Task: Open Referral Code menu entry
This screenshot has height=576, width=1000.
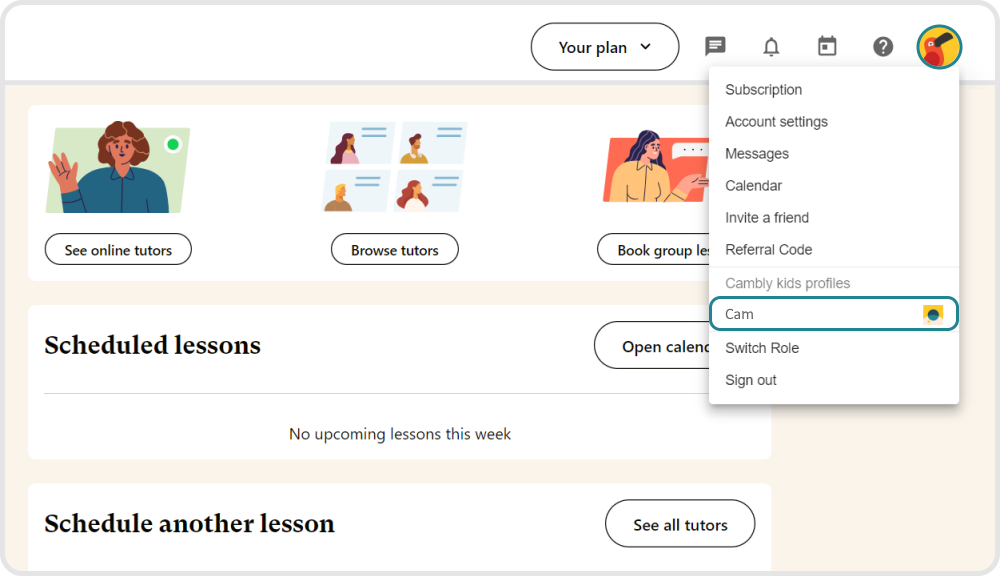Action: [768, 250]
